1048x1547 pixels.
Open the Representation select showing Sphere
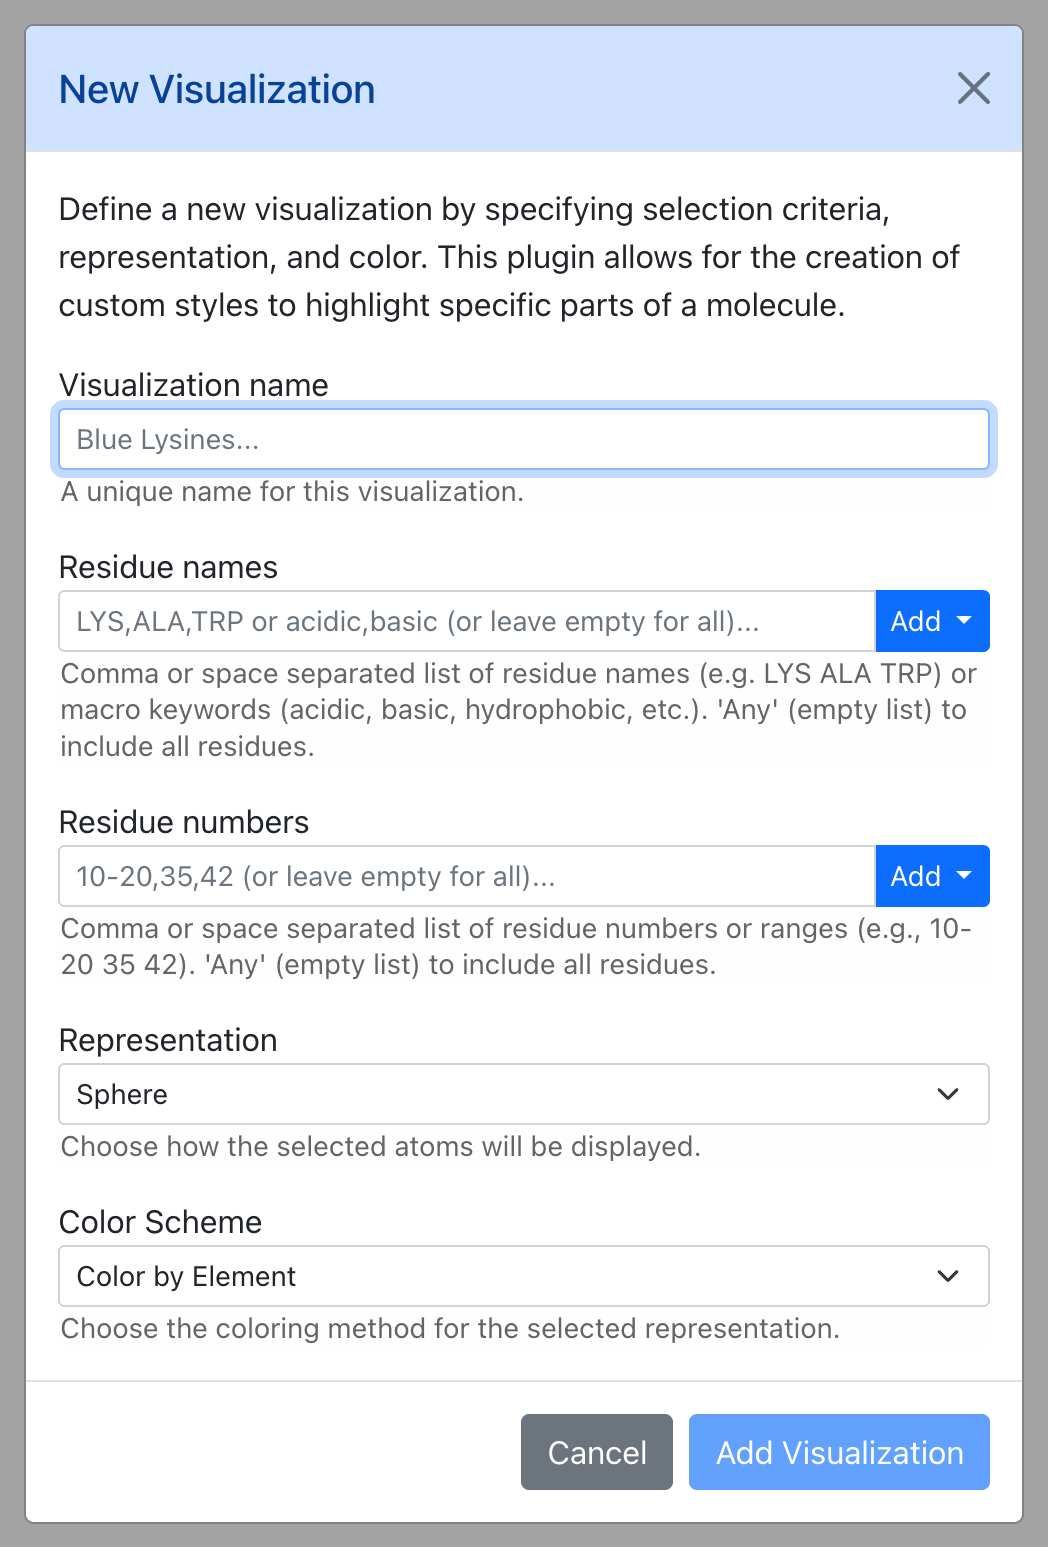[524, 1094]
